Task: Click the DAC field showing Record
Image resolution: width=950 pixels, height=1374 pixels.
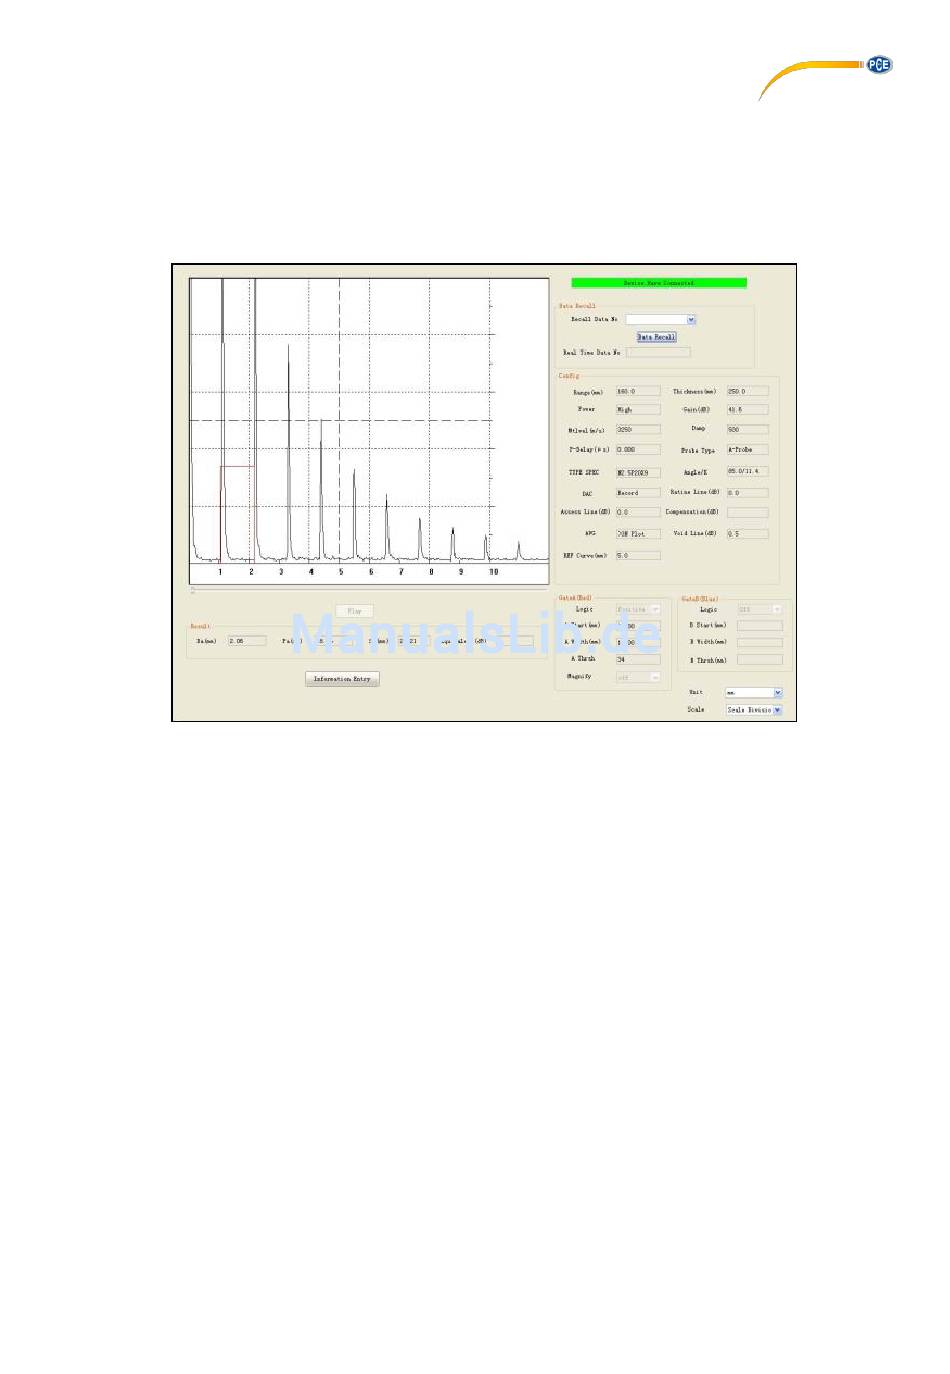Action: tap(638, 493)
